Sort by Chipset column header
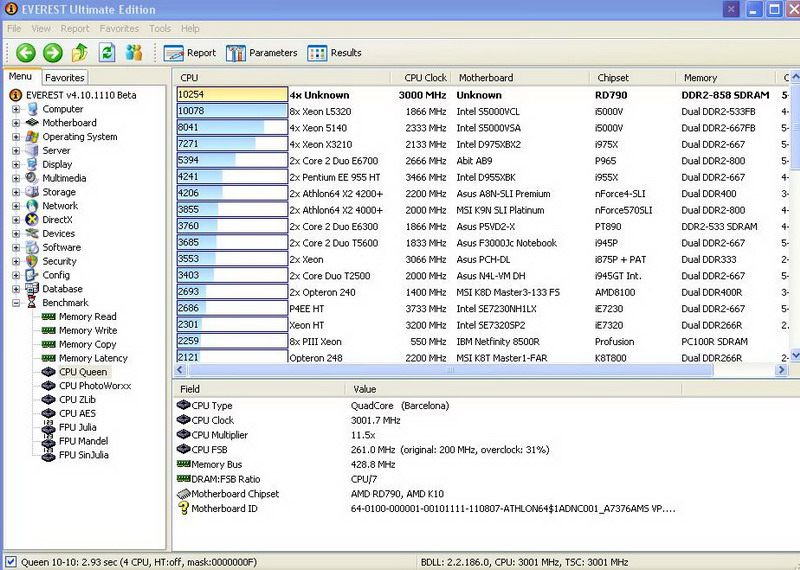The image size is (800, 570). point(633,78)
